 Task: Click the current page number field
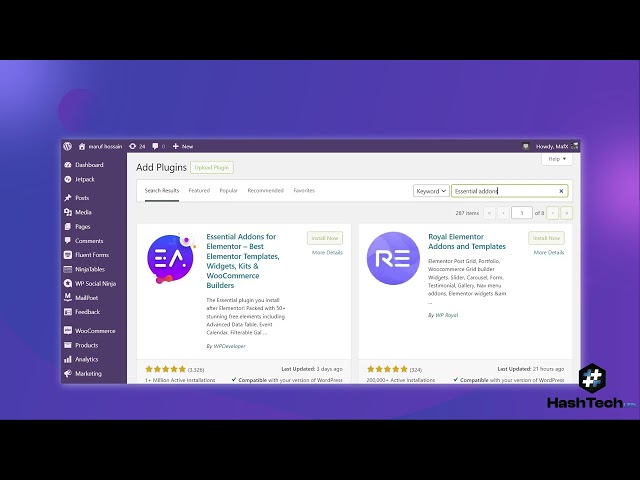[x=522, y=213]
